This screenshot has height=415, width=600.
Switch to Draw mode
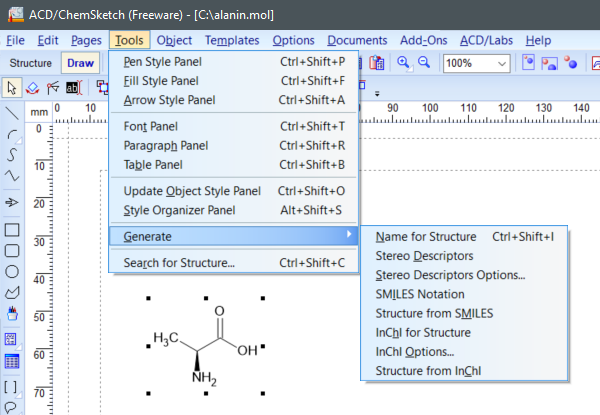[x=80, y=63]
